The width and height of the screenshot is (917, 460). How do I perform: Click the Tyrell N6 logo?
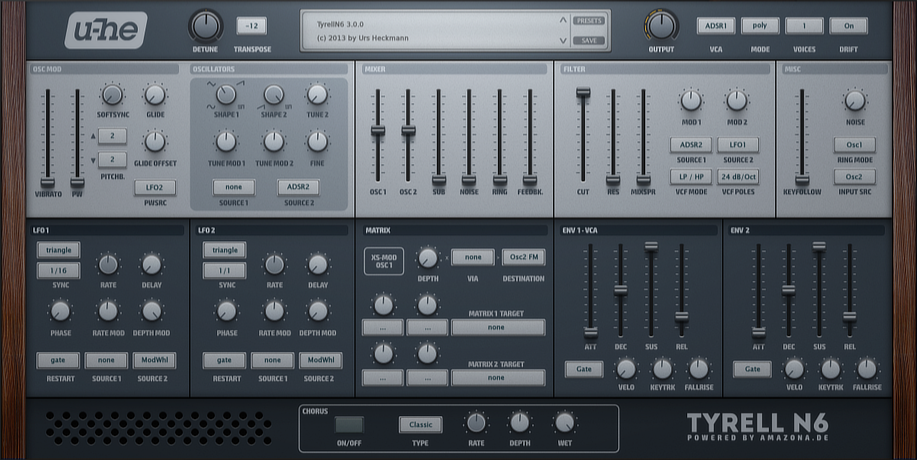(x=757, y=426)
